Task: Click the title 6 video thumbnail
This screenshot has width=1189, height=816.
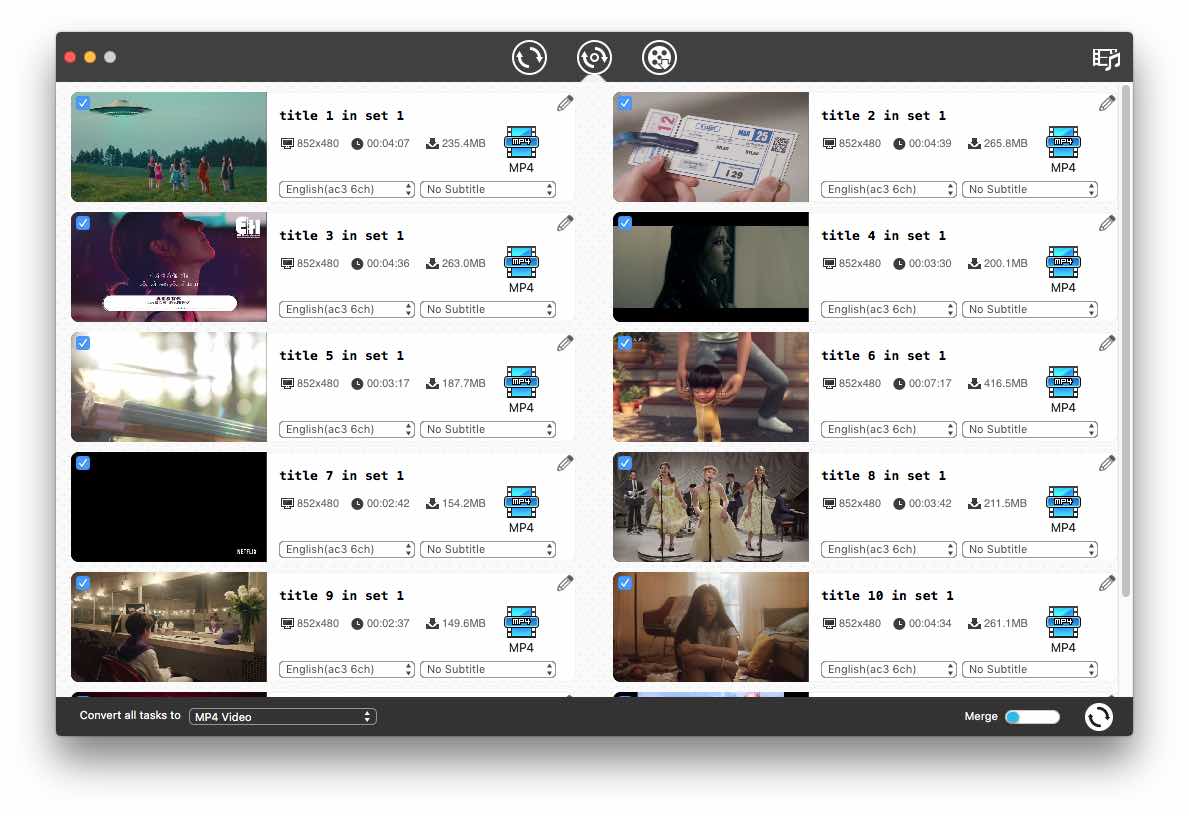Action: 710,387
